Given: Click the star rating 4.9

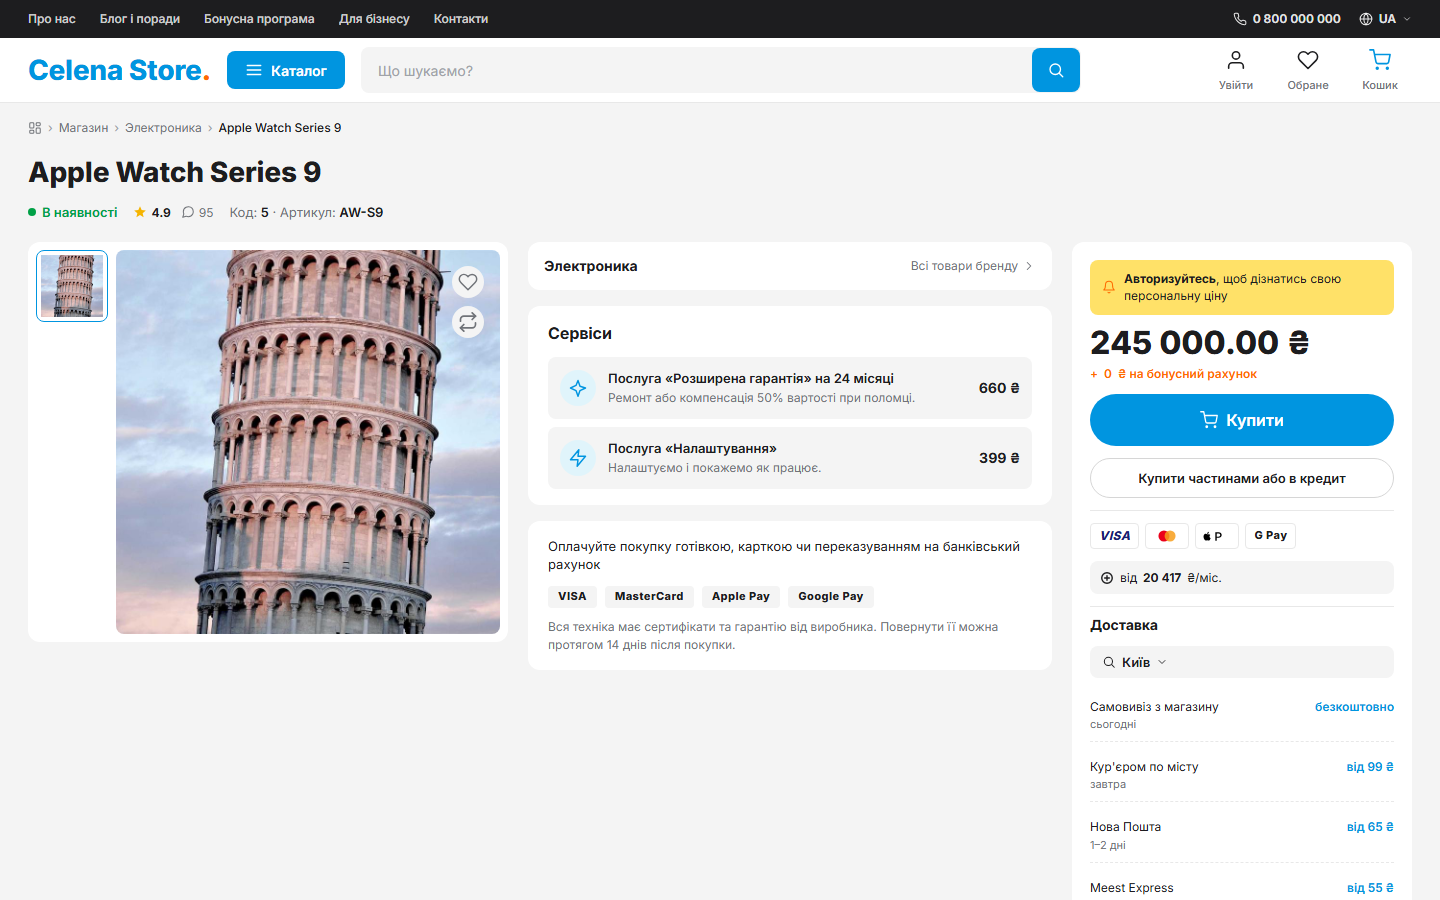Looking at the screenshot, I should click(x=152, y=212).
